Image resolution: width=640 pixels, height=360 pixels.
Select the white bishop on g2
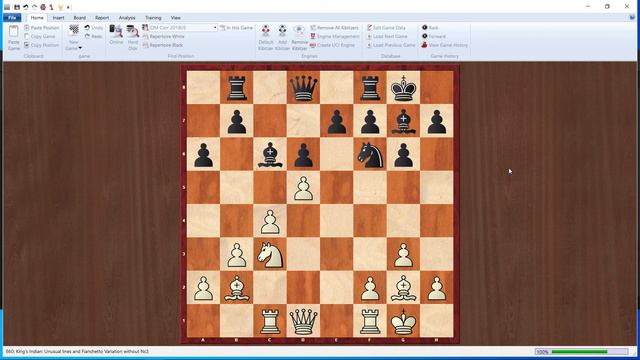click(x=403, y=288)
